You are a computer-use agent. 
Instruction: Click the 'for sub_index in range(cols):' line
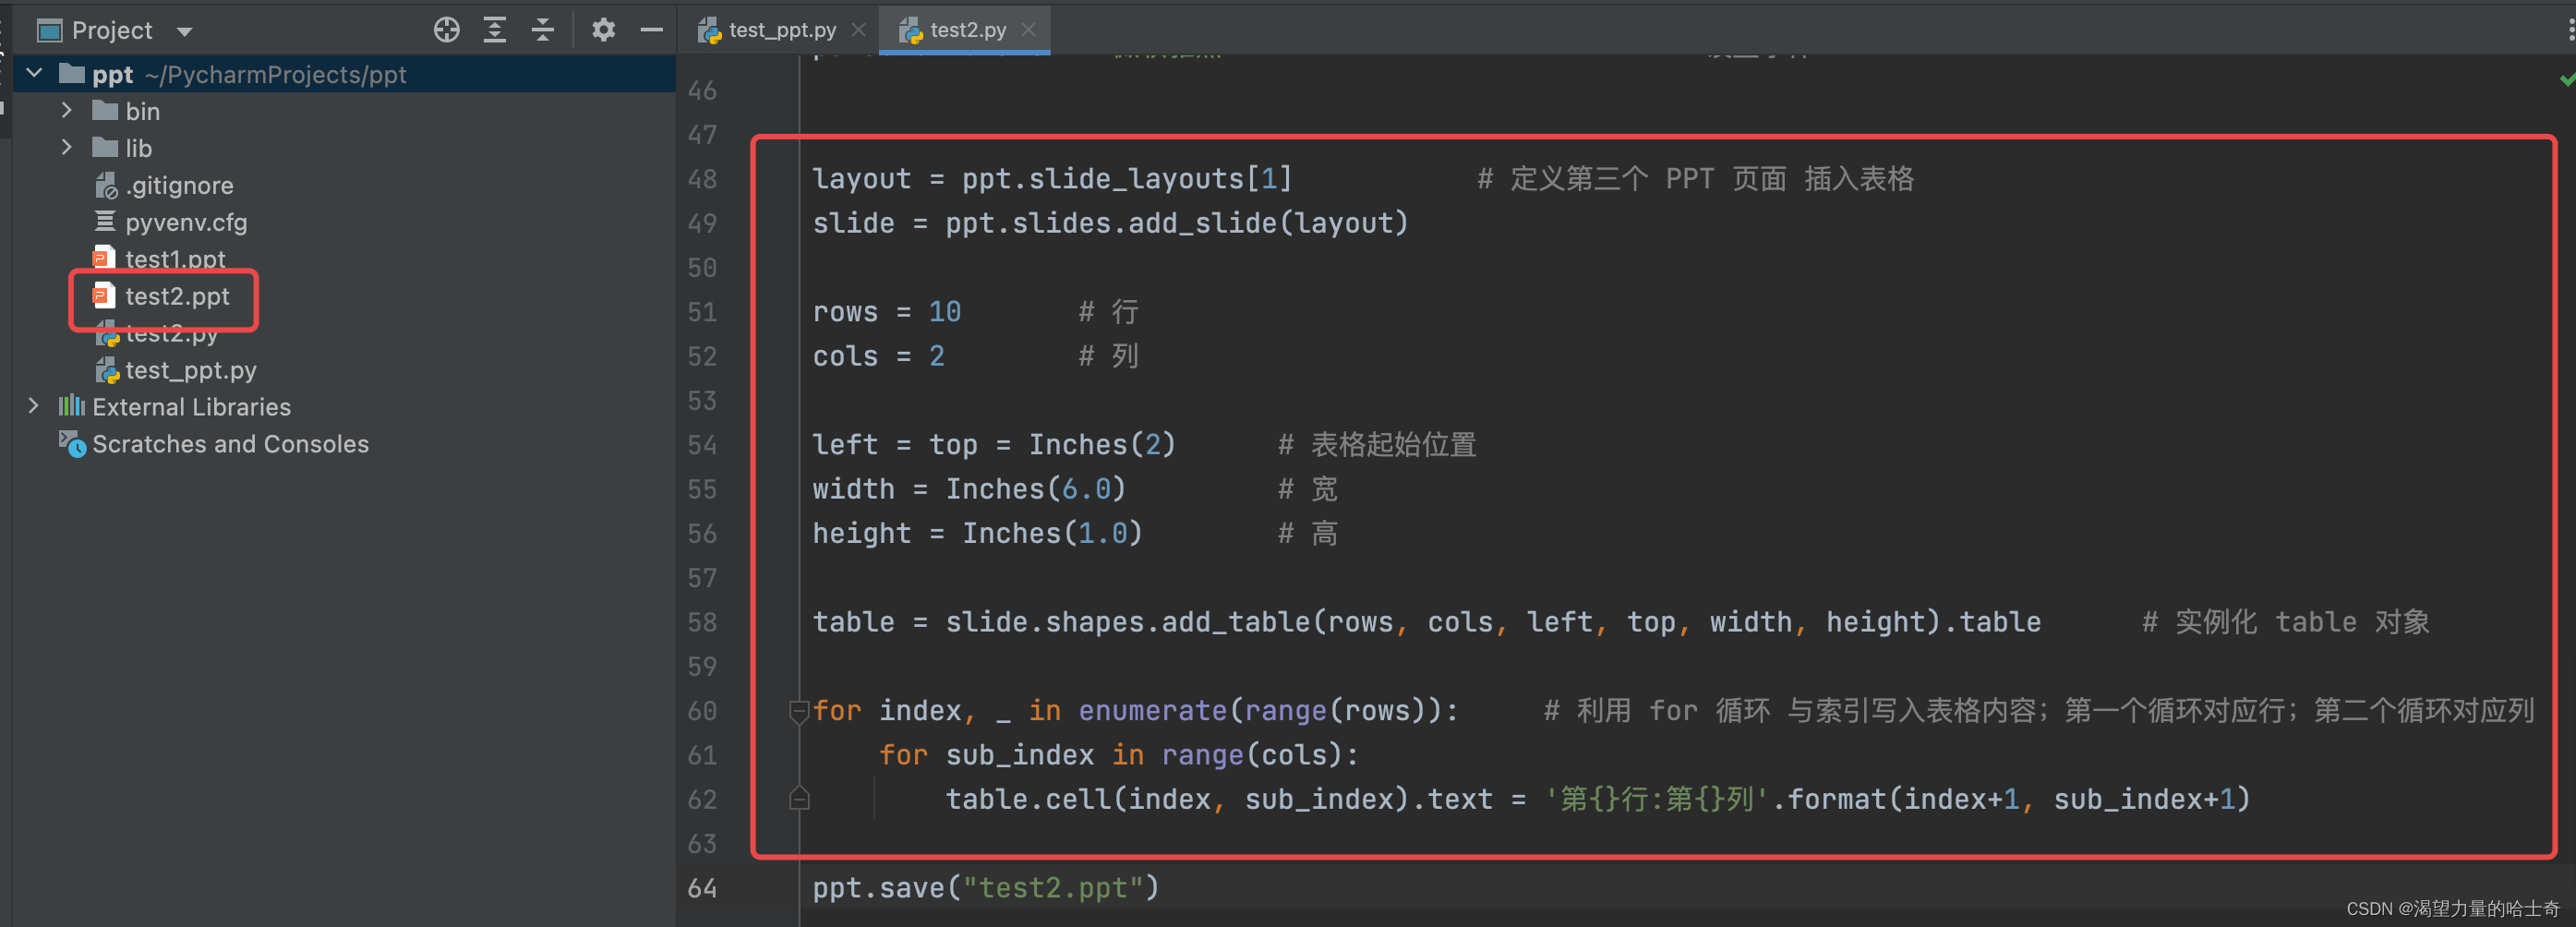pos(1119,755)
